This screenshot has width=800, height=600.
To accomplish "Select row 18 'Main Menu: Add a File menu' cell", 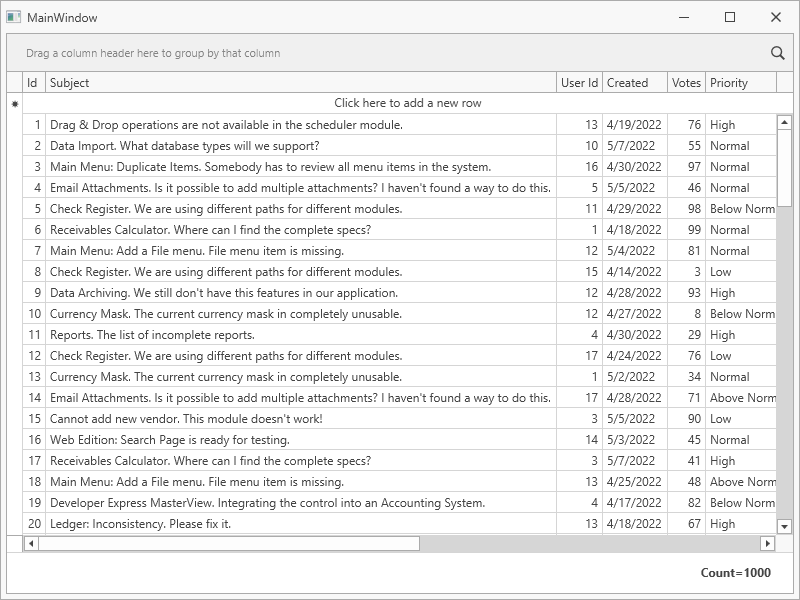I will (301, 482).
